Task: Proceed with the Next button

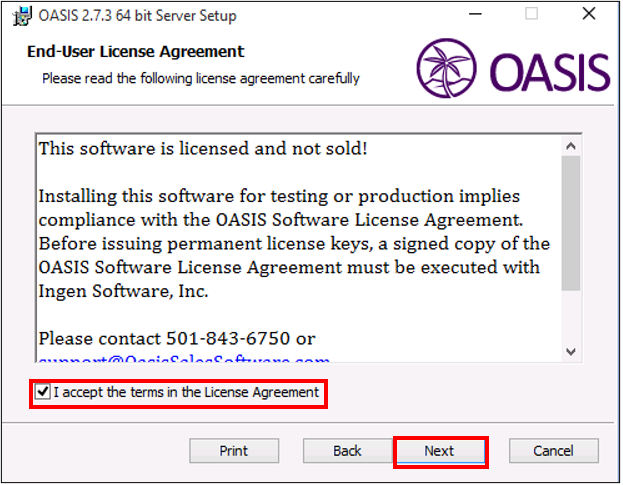Action: (x=439, y=451)
